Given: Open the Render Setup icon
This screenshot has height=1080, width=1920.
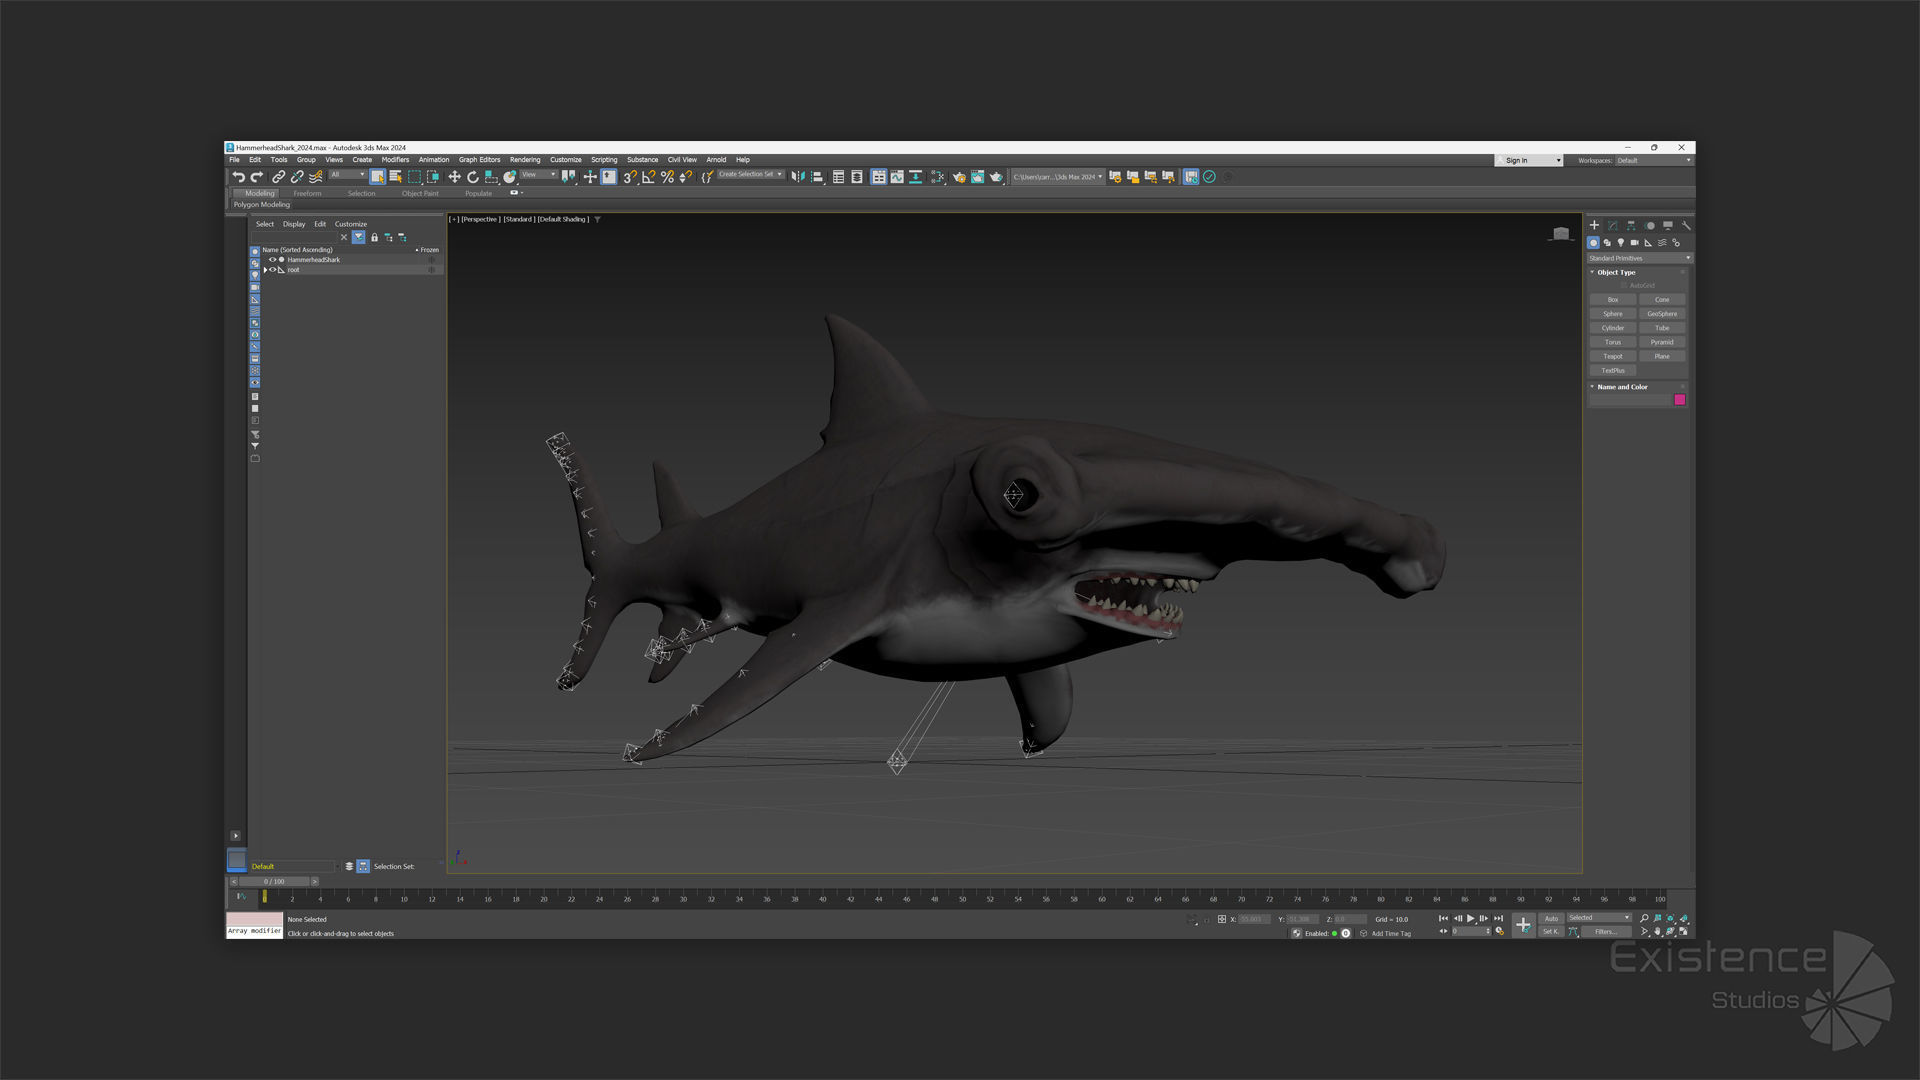Looking at the screenshot, I should (959, 177).
